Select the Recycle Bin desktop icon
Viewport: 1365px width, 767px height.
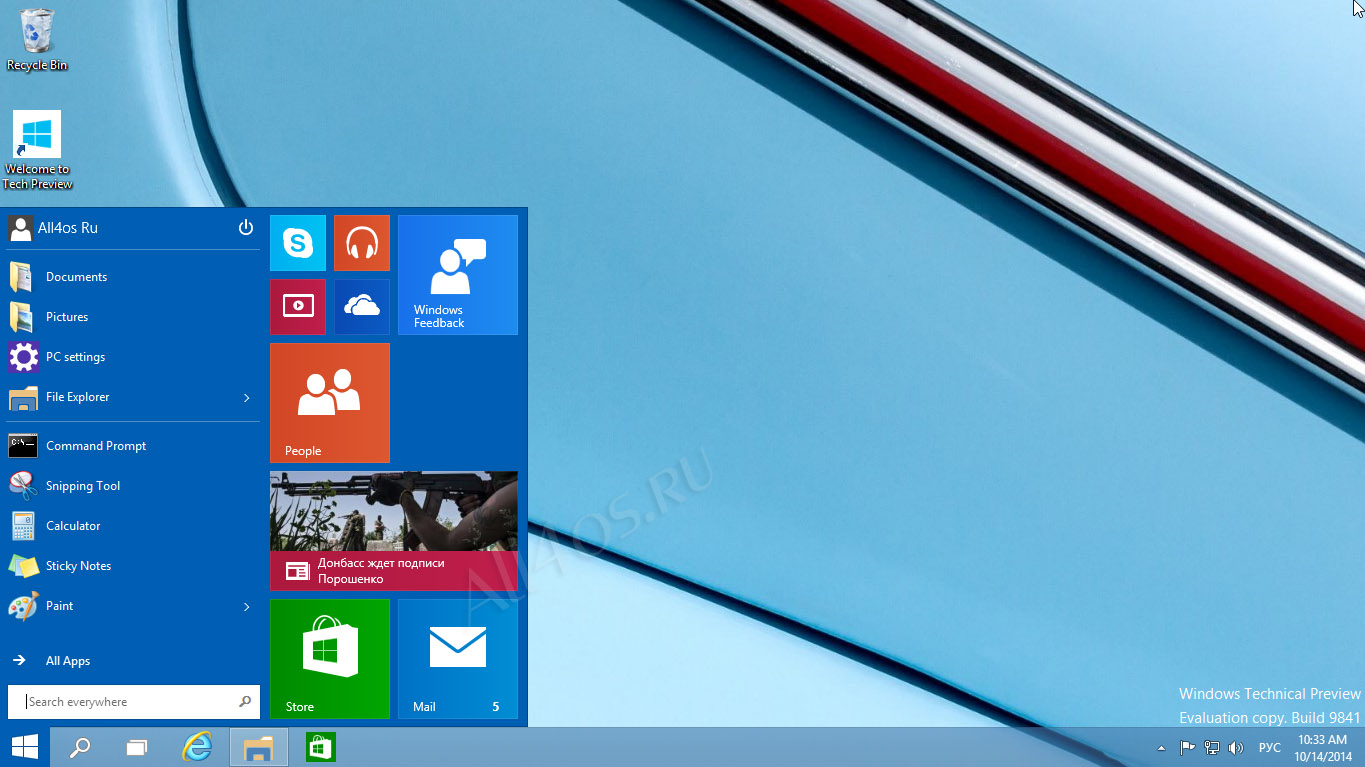[x=37, y=40]
